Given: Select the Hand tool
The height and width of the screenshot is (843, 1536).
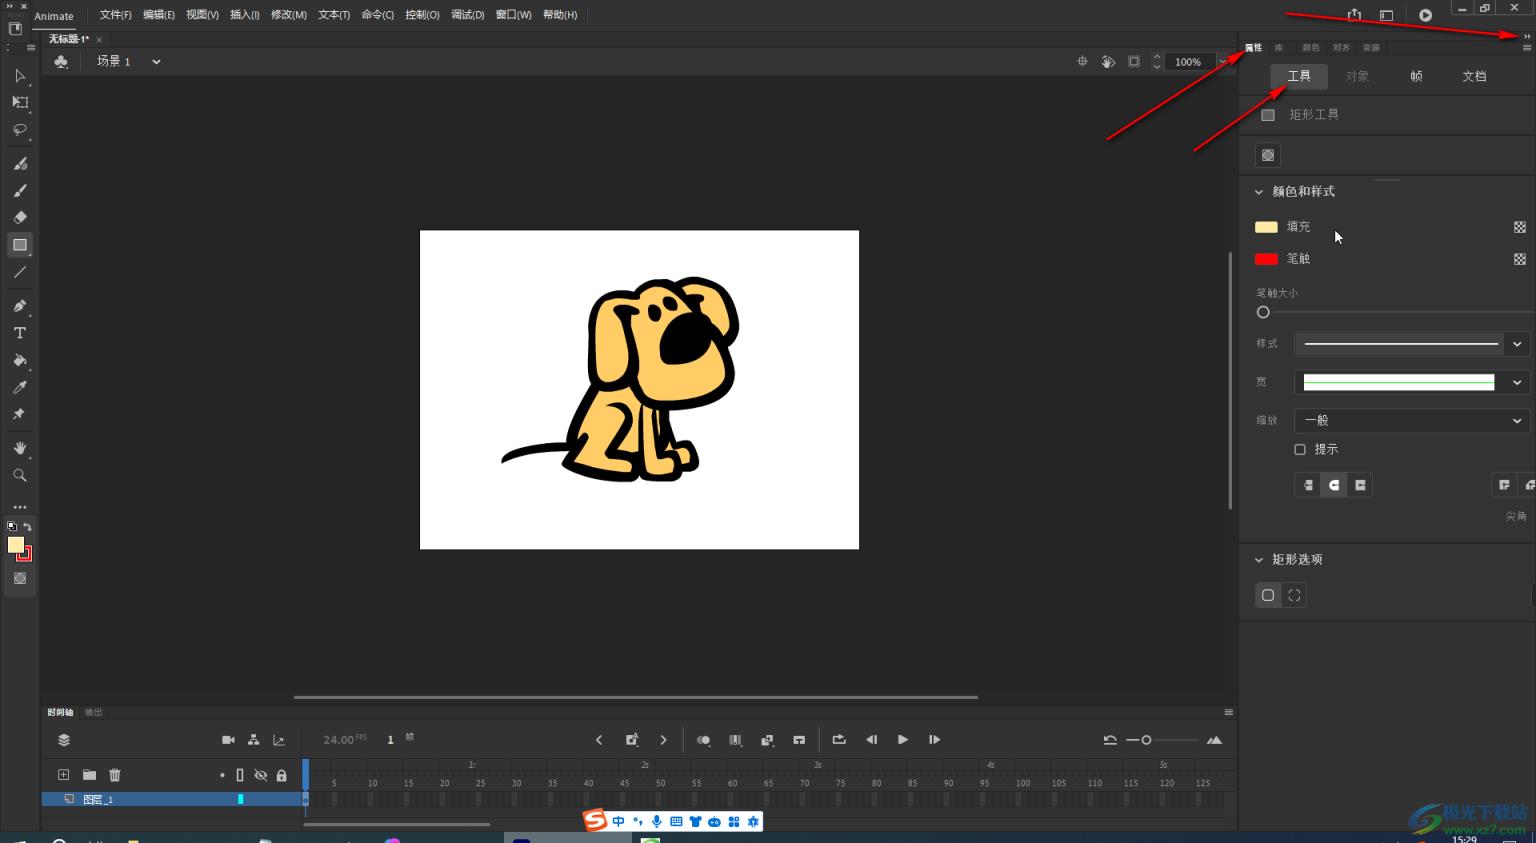Looking at the screenshot, I should coord(20,448).
